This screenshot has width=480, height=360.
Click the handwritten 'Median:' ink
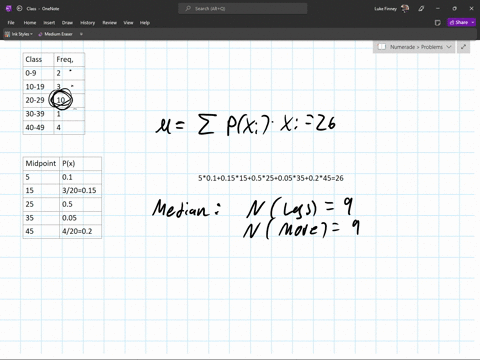186,208
